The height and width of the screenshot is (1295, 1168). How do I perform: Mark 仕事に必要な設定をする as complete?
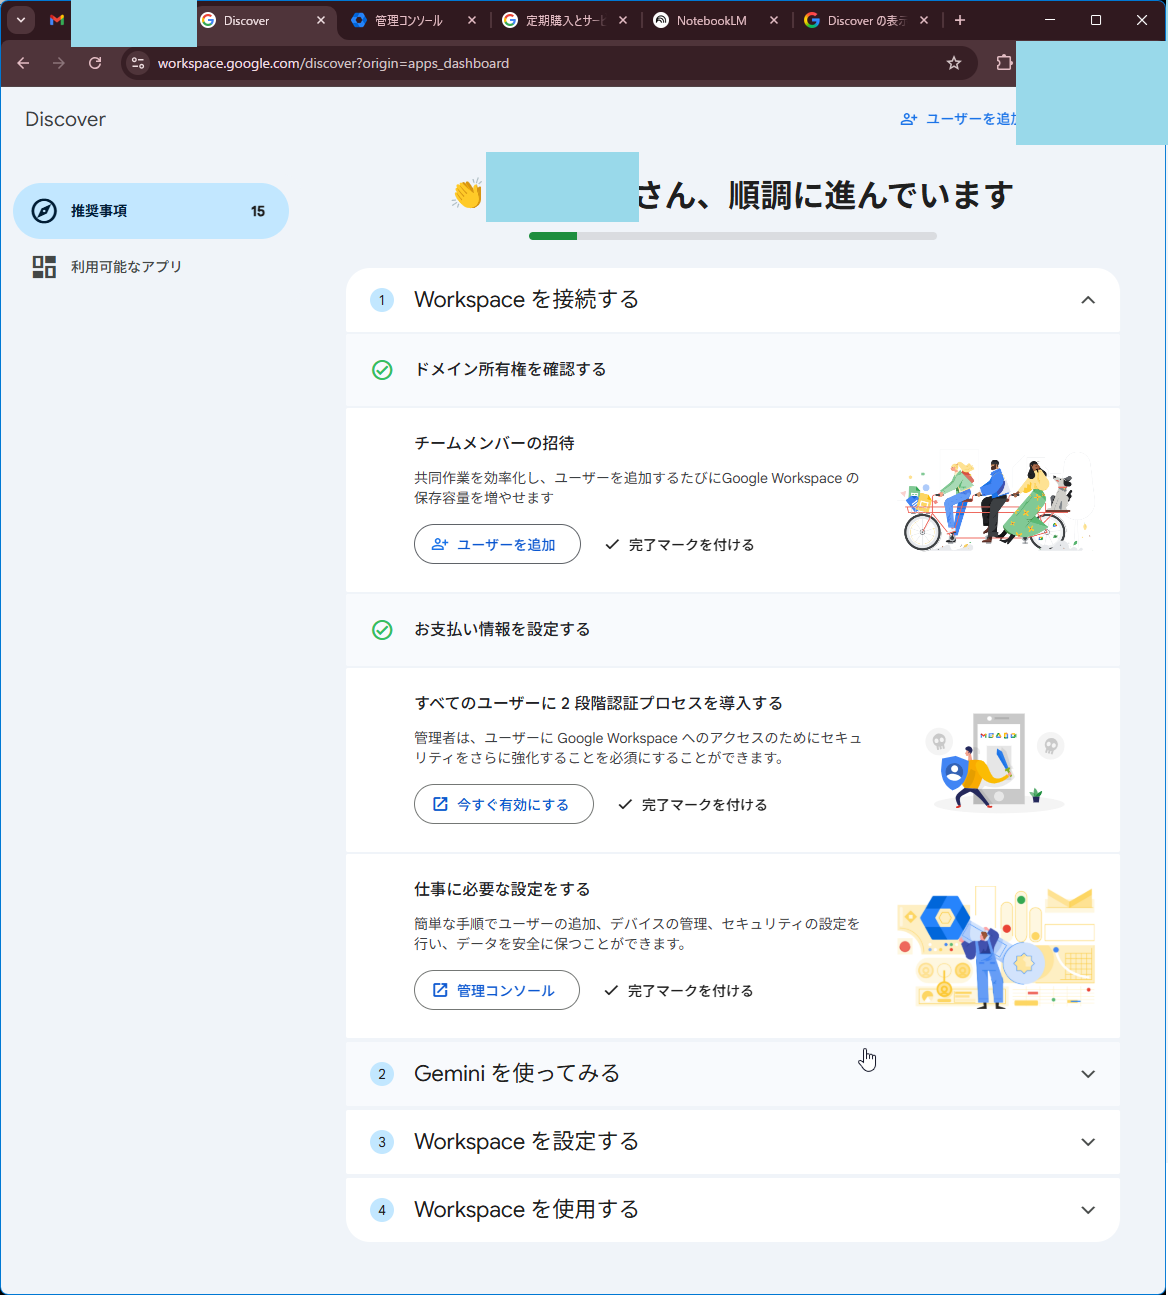[679, 991]
